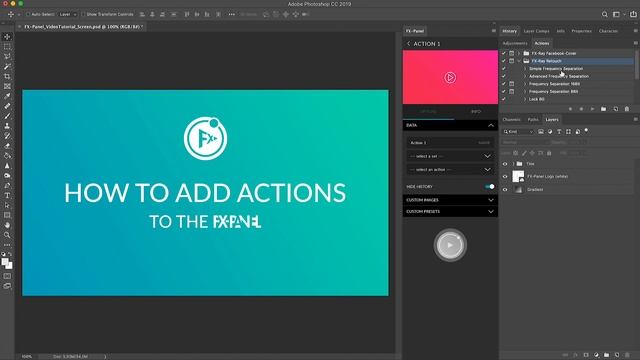Select the Paint Bucket tool
The height and width of the screenshot is (360, 640).
tap(7, 156)
